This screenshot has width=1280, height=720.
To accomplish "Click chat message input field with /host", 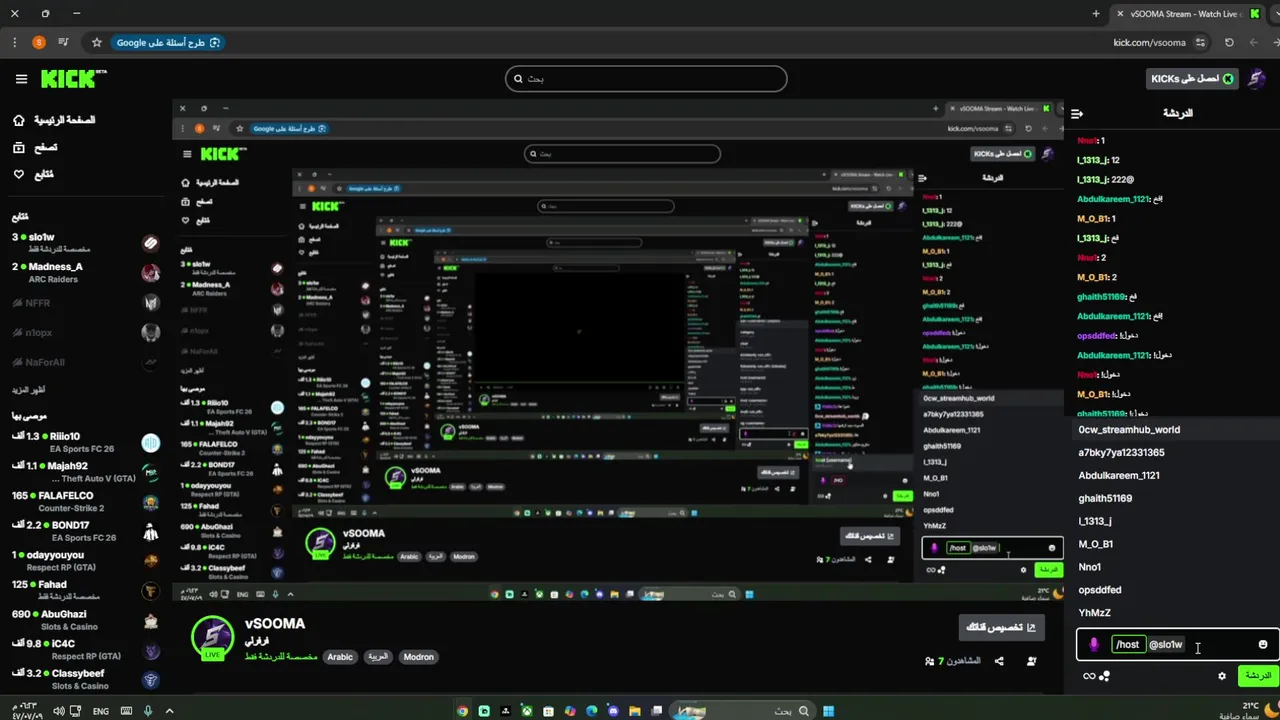I will [1176, 645].
